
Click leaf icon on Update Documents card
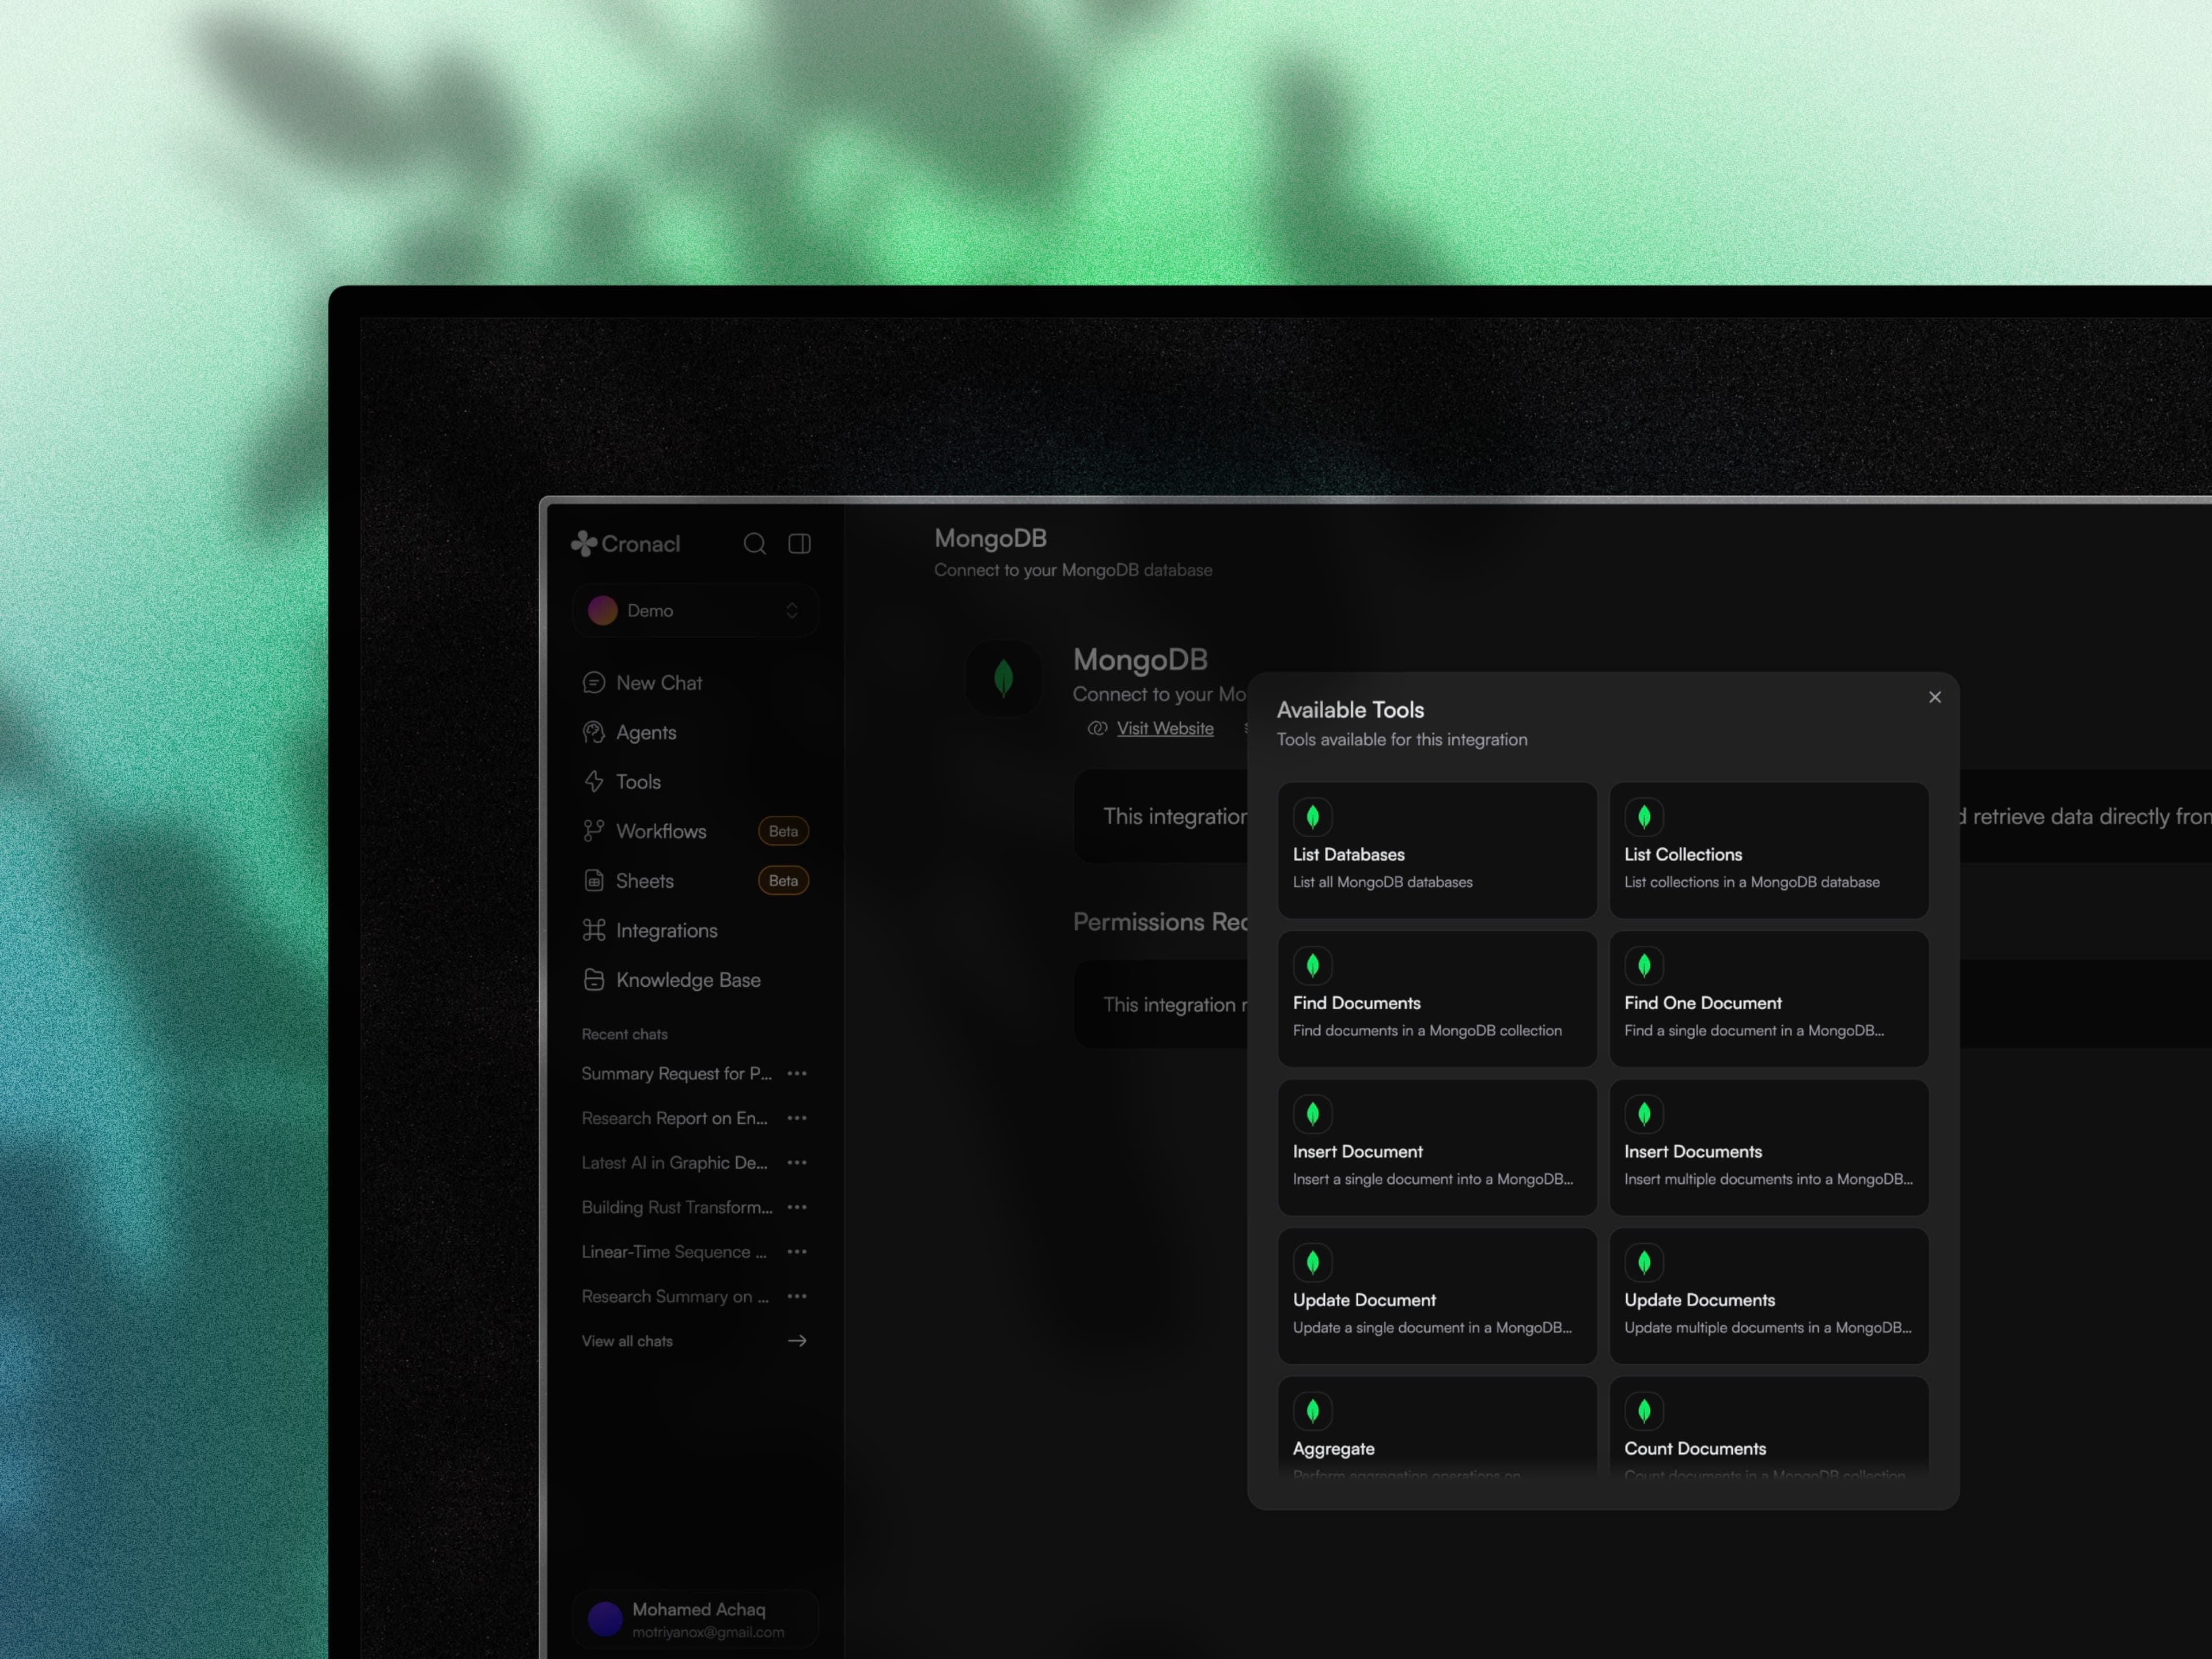[1644, 1263]
